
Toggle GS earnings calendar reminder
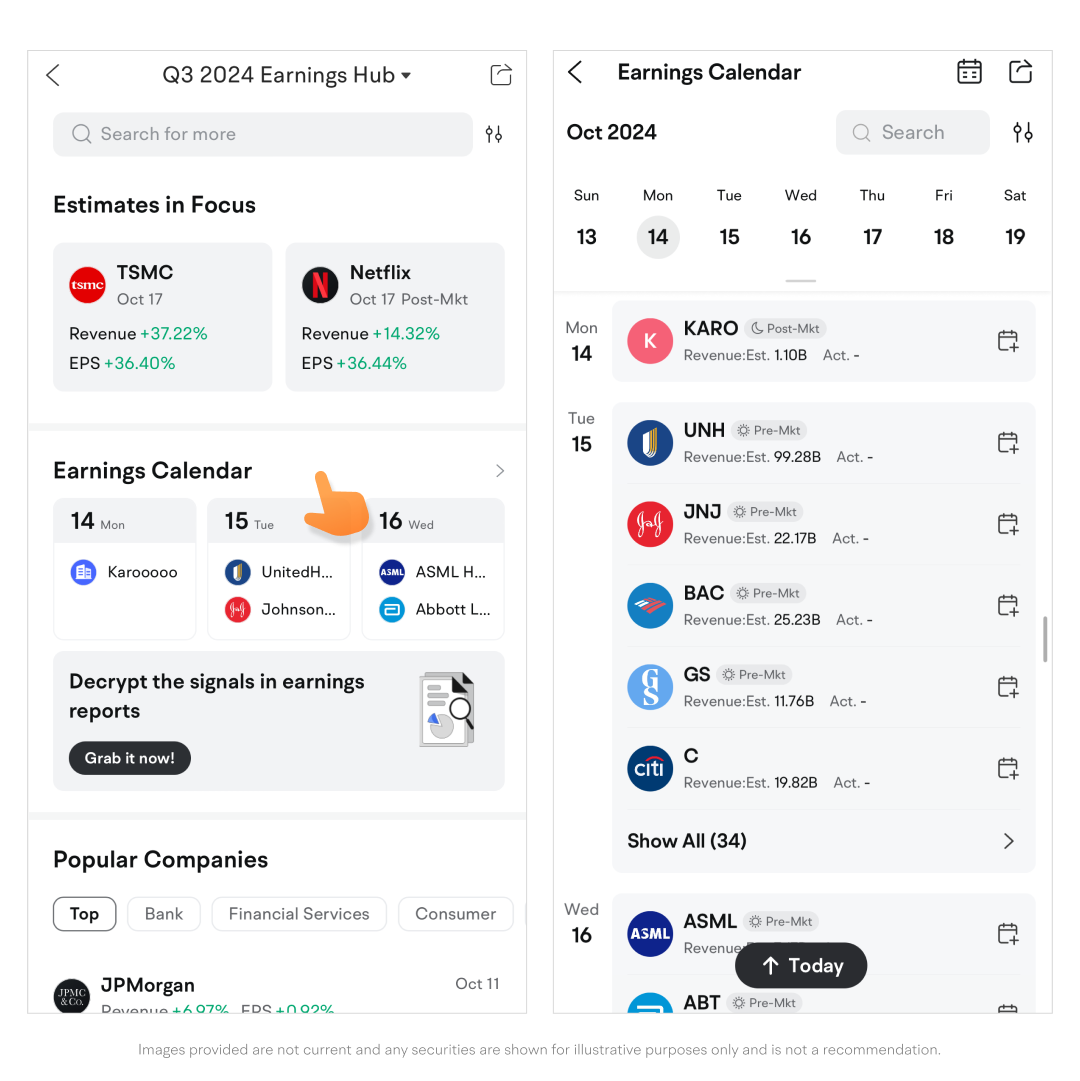pyautogui.click(x=1008, y=687)
